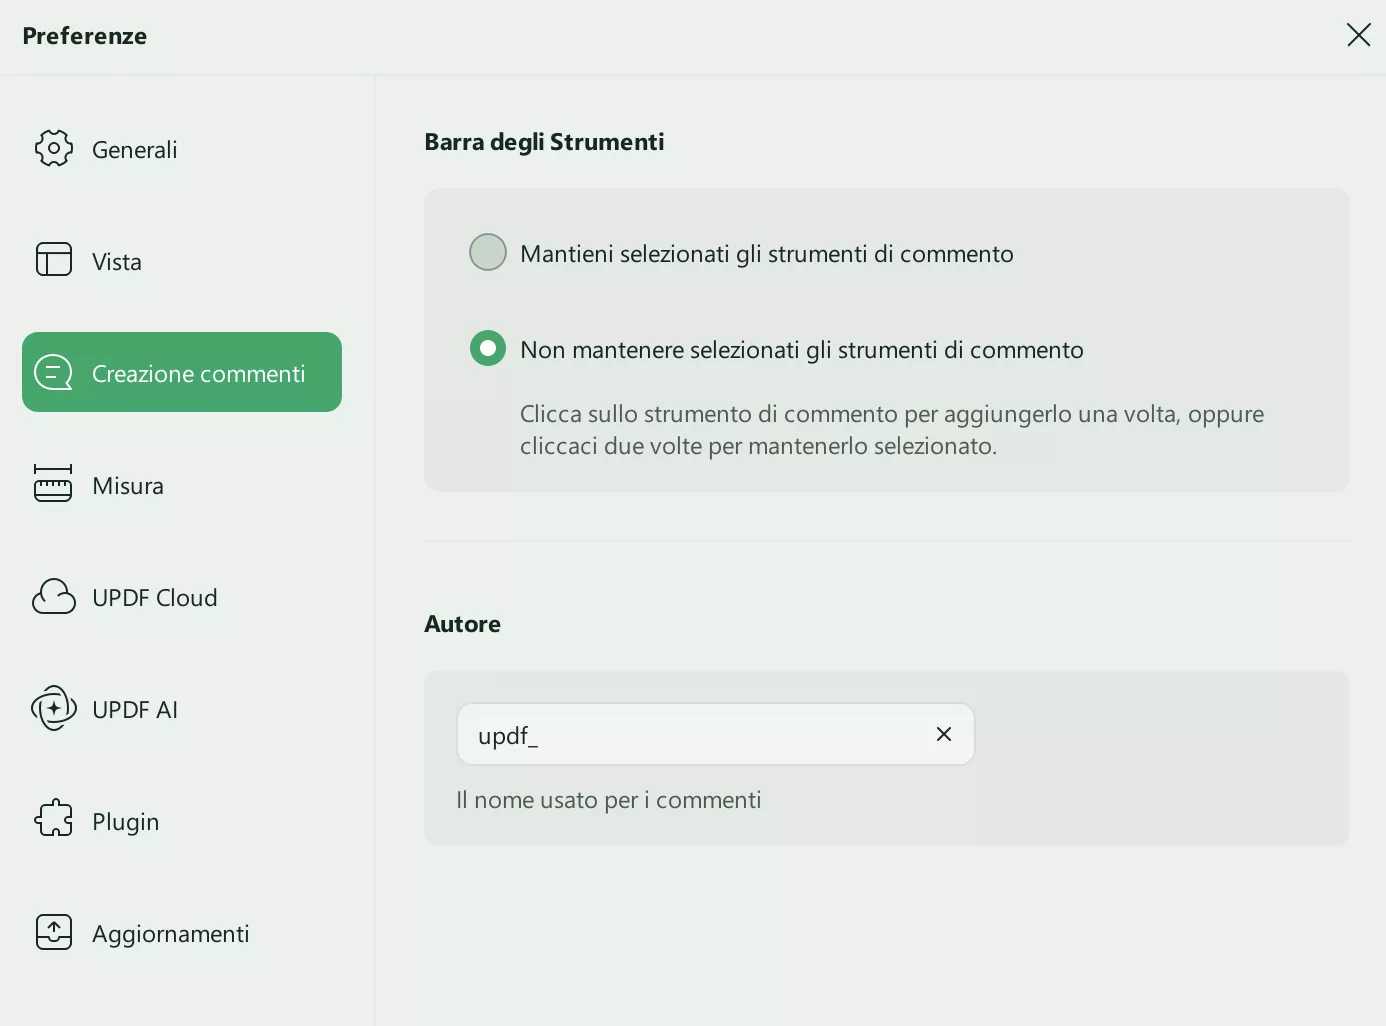This screenshot has height=1026, width=1386.
Task: Show the Plugin preferences section
Action: pos(126,822)
